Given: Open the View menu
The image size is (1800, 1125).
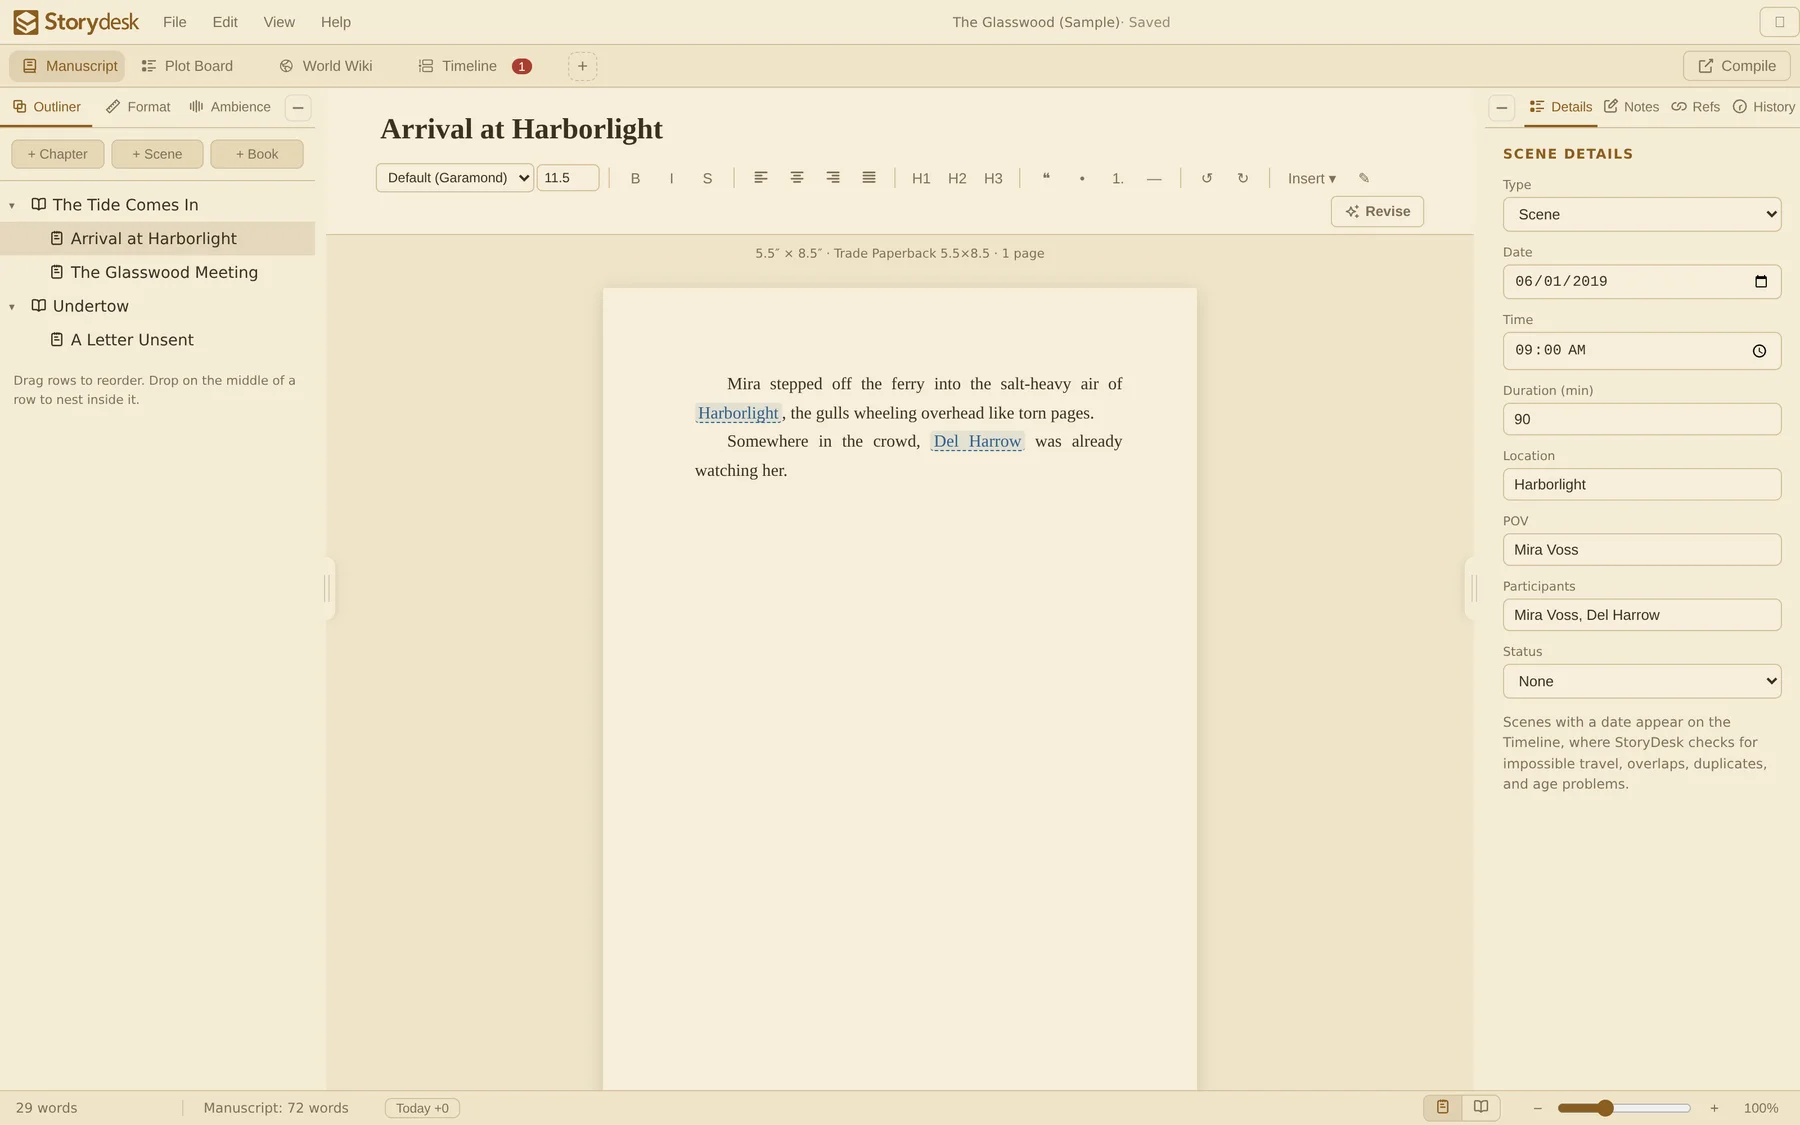Looking at the screenshot, I should [x=279, y=22].
